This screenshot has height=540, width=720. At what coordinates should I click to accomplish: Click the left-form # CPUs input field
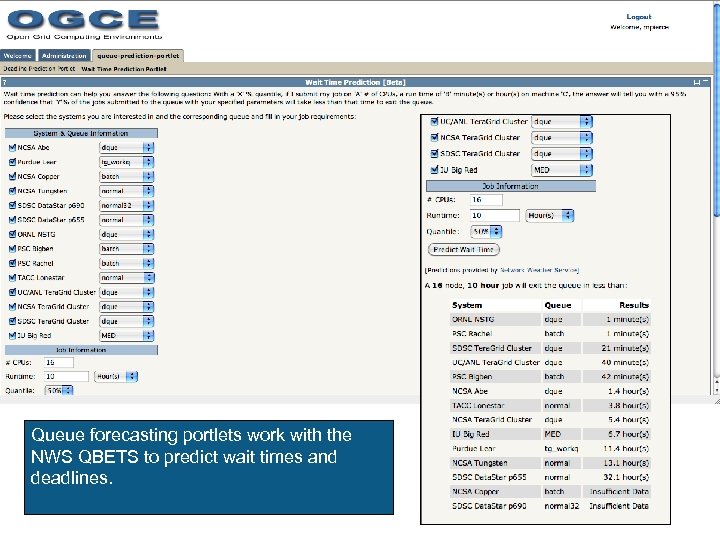[59, 362]
